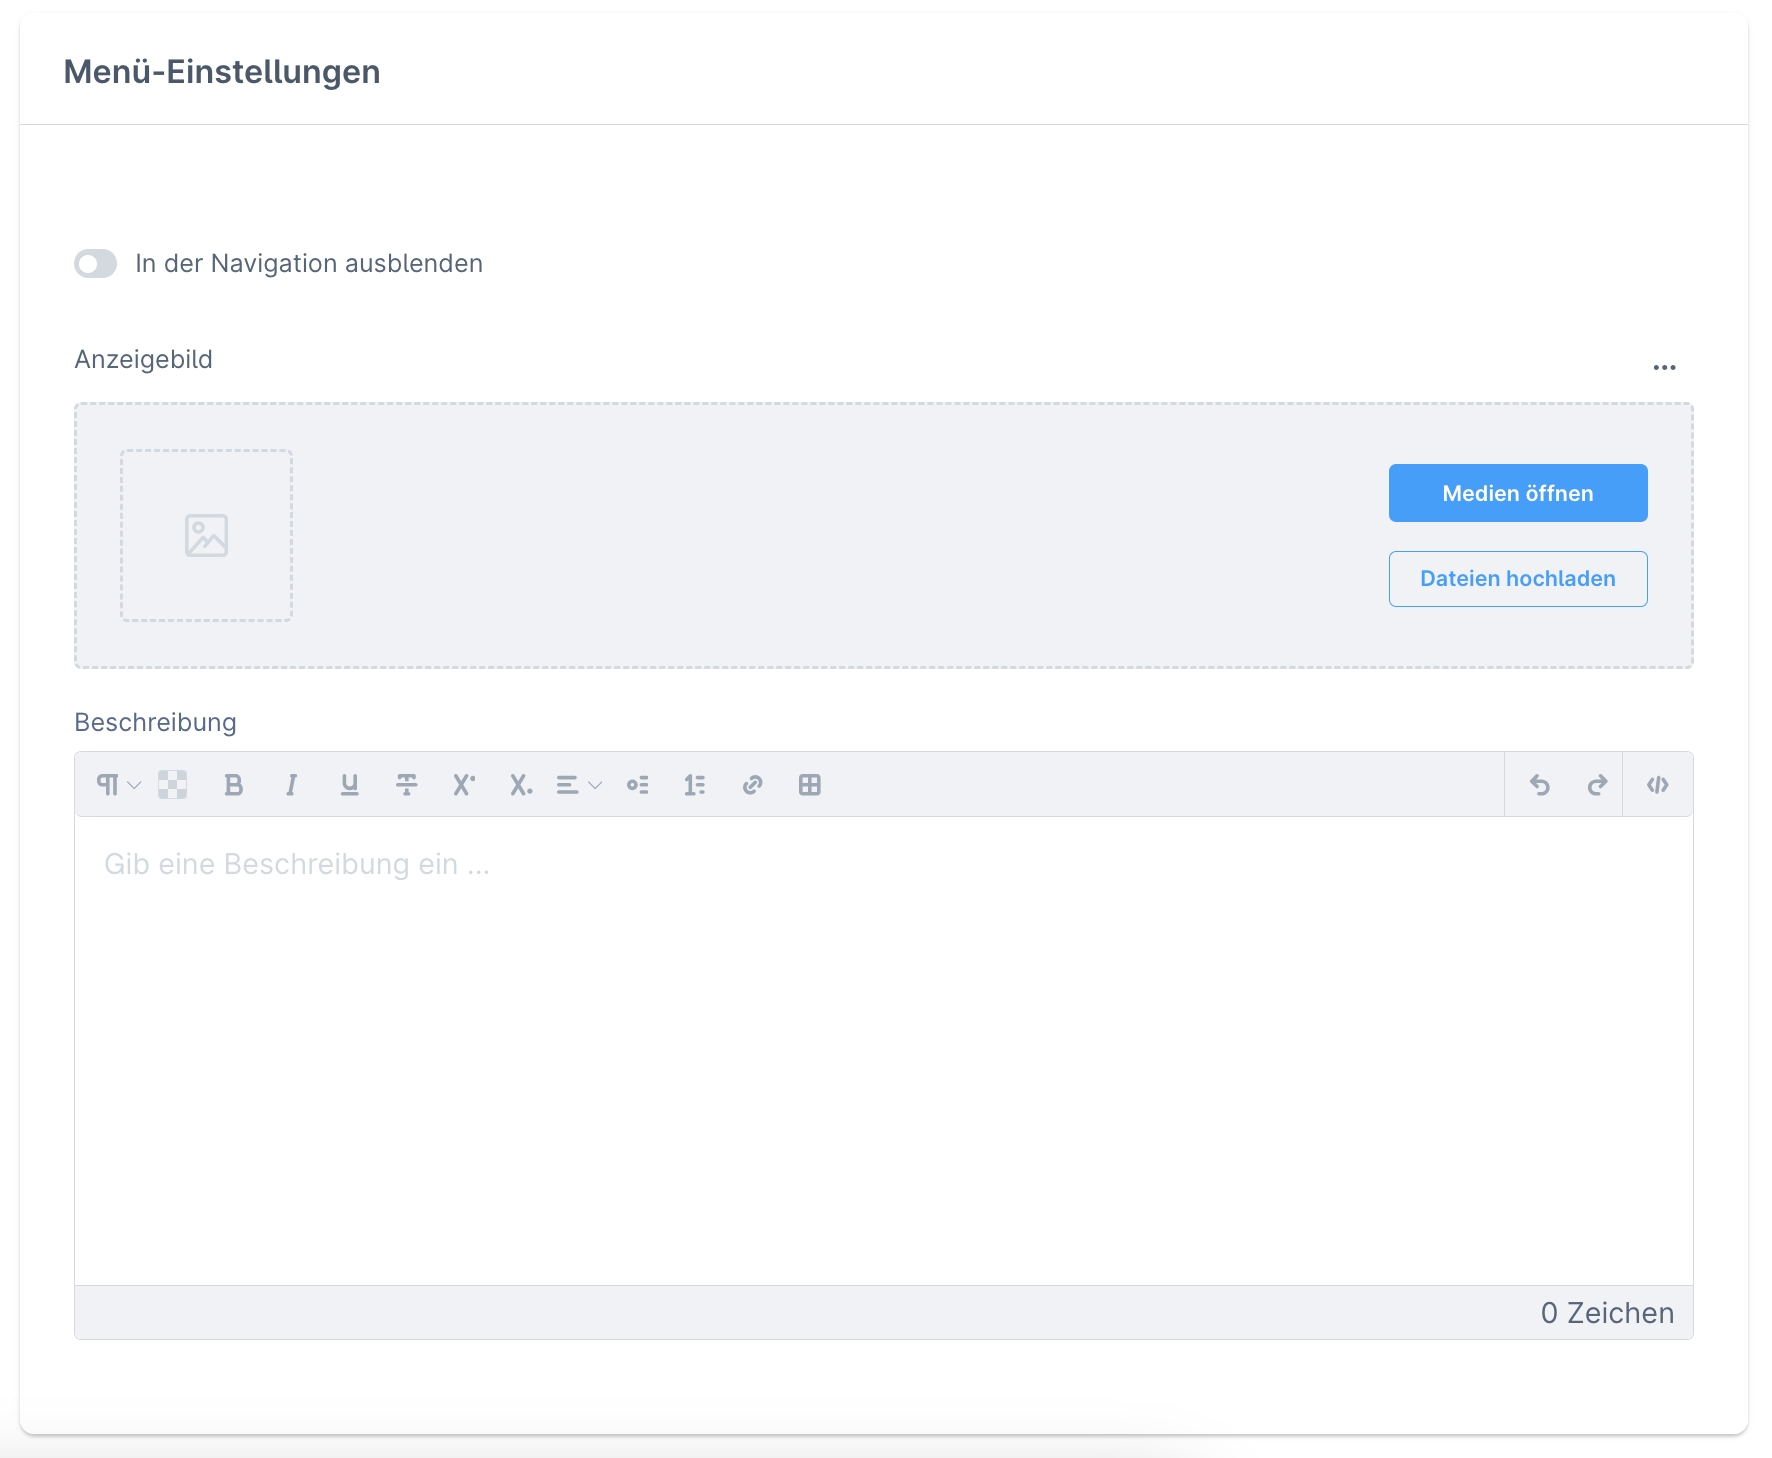Apply strikethrough to text

(x=407, y=785)
